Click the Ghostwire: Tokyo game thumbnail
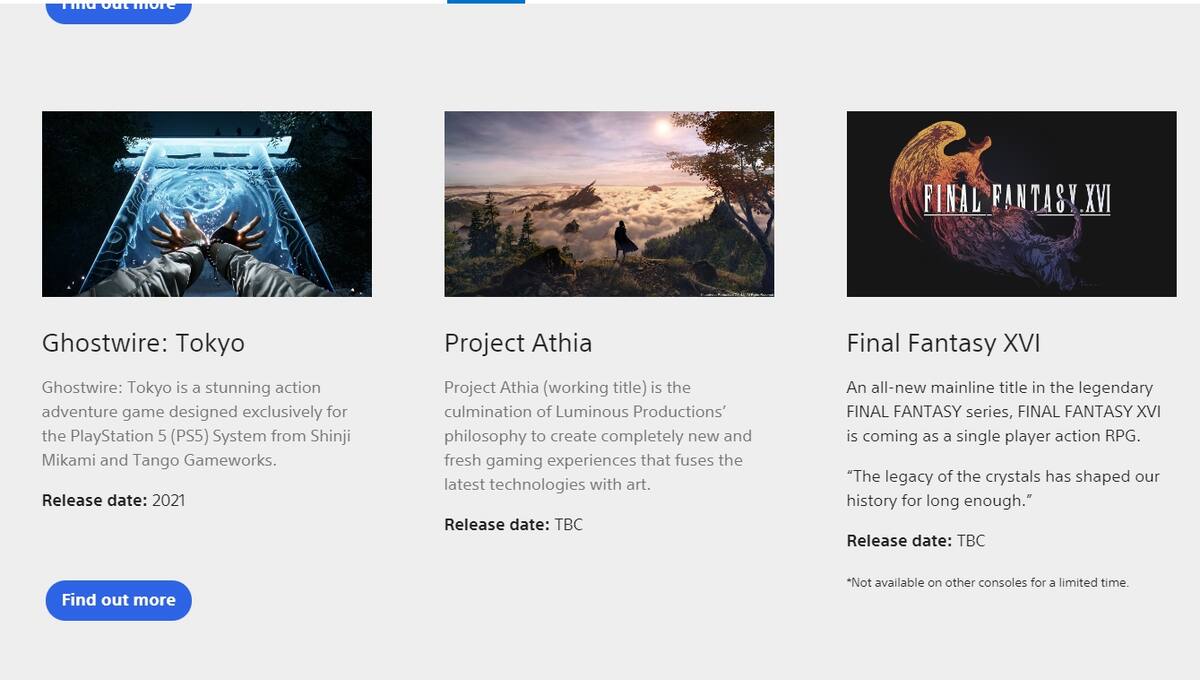The image size is (1200, 680). point(207,204)
